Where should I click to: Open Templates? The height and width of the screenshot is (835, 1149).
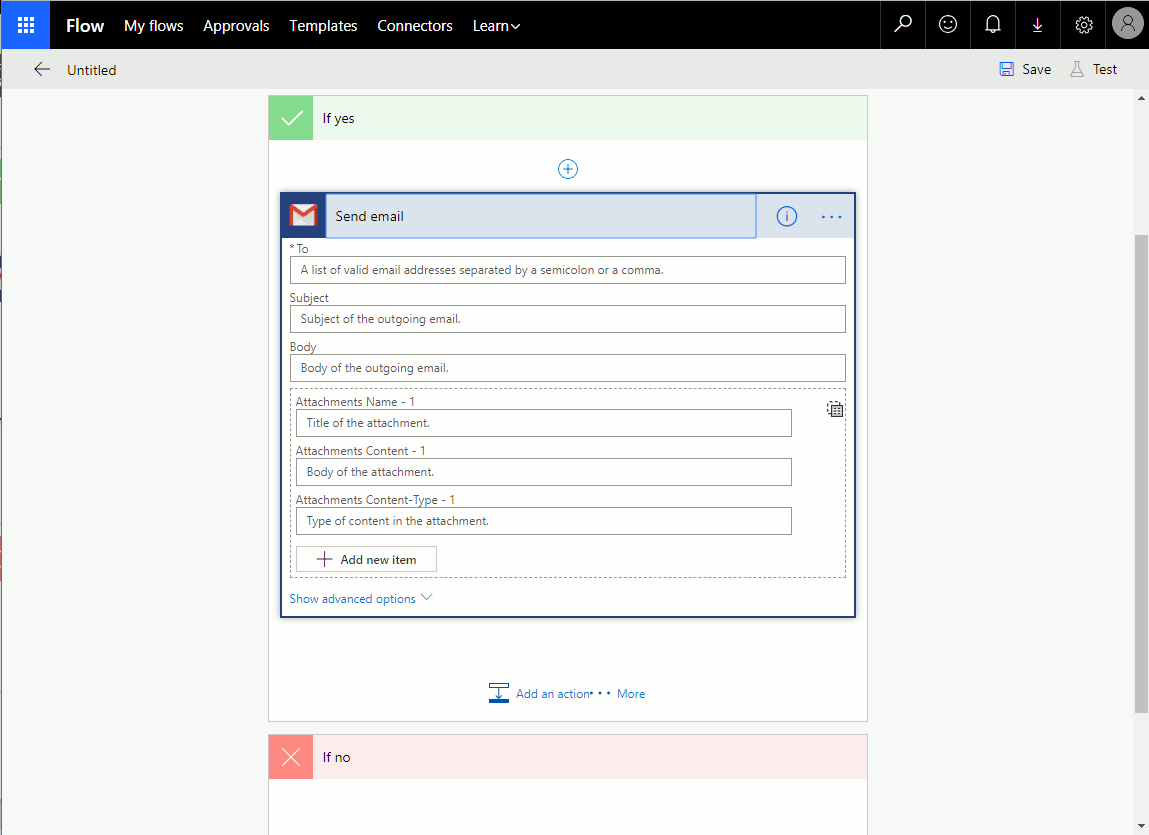[x=323, y=26]
